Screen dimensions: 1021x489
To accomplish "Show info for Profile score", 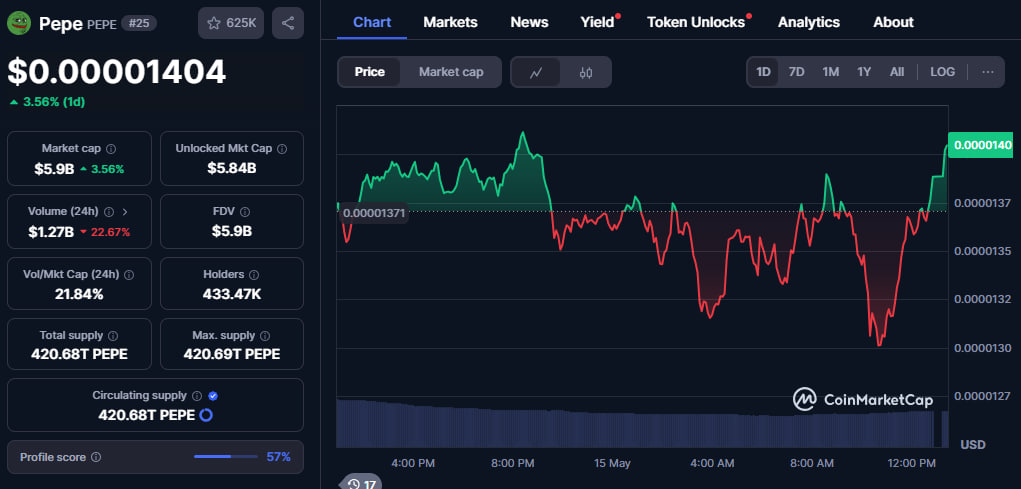I will coord(96,458).
